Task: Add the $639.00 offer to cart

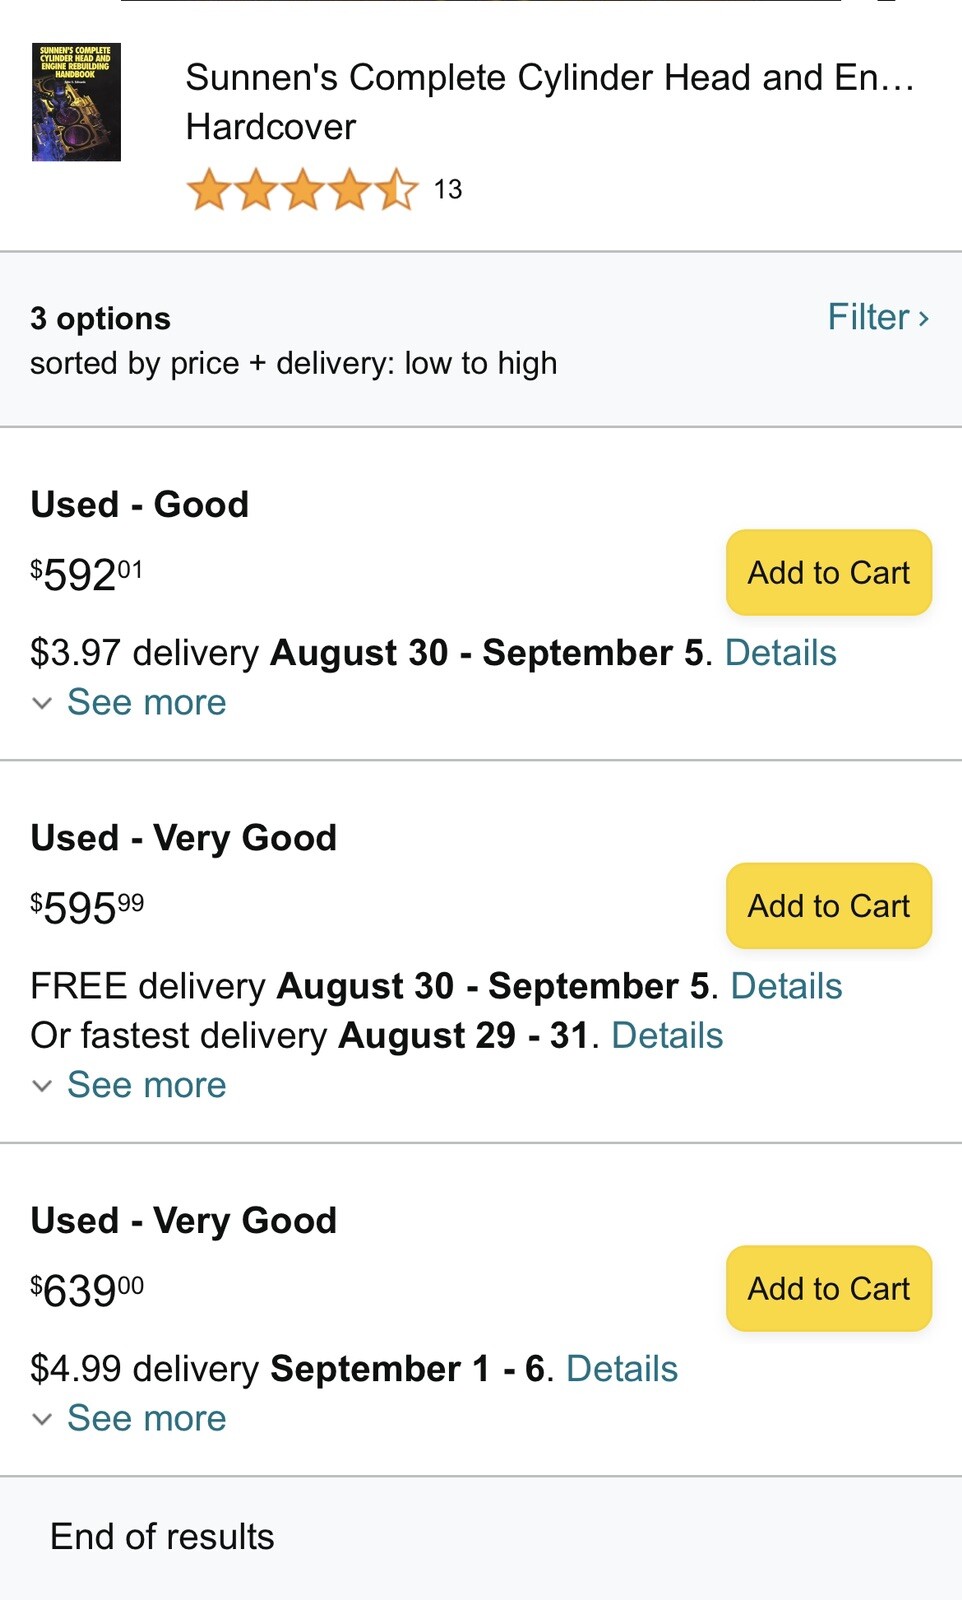Action: (x=828, y=1289)
